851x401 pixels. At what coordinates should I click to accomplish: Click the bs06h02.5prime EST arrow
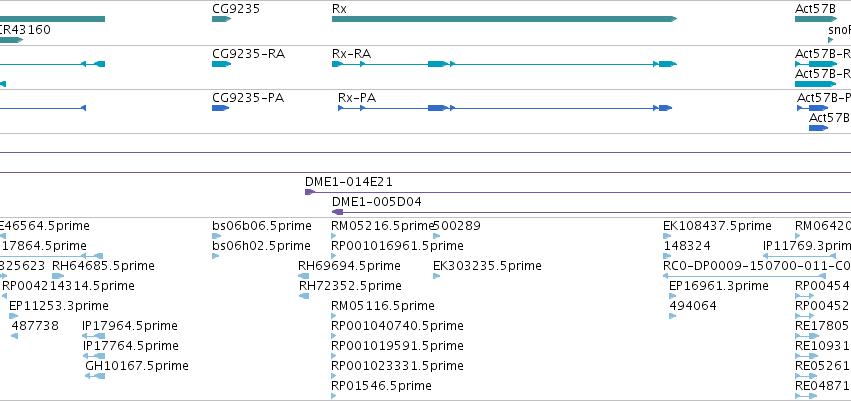click(x=215, y=256)
